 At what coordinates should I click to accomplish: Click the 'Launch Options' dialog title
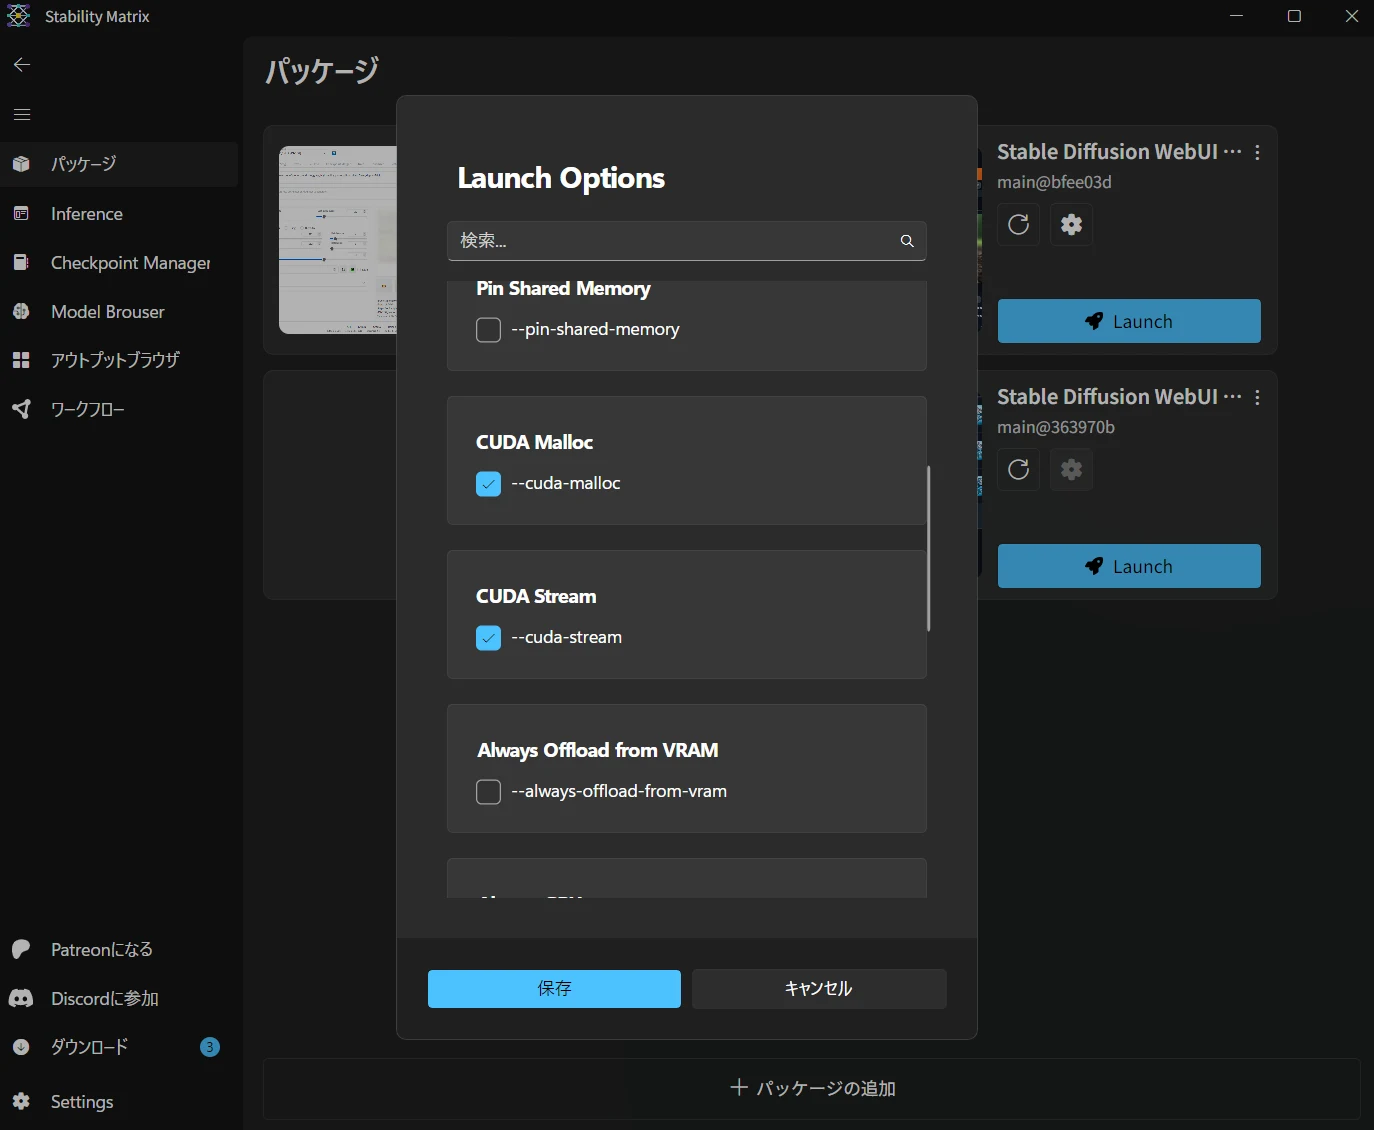561,178
